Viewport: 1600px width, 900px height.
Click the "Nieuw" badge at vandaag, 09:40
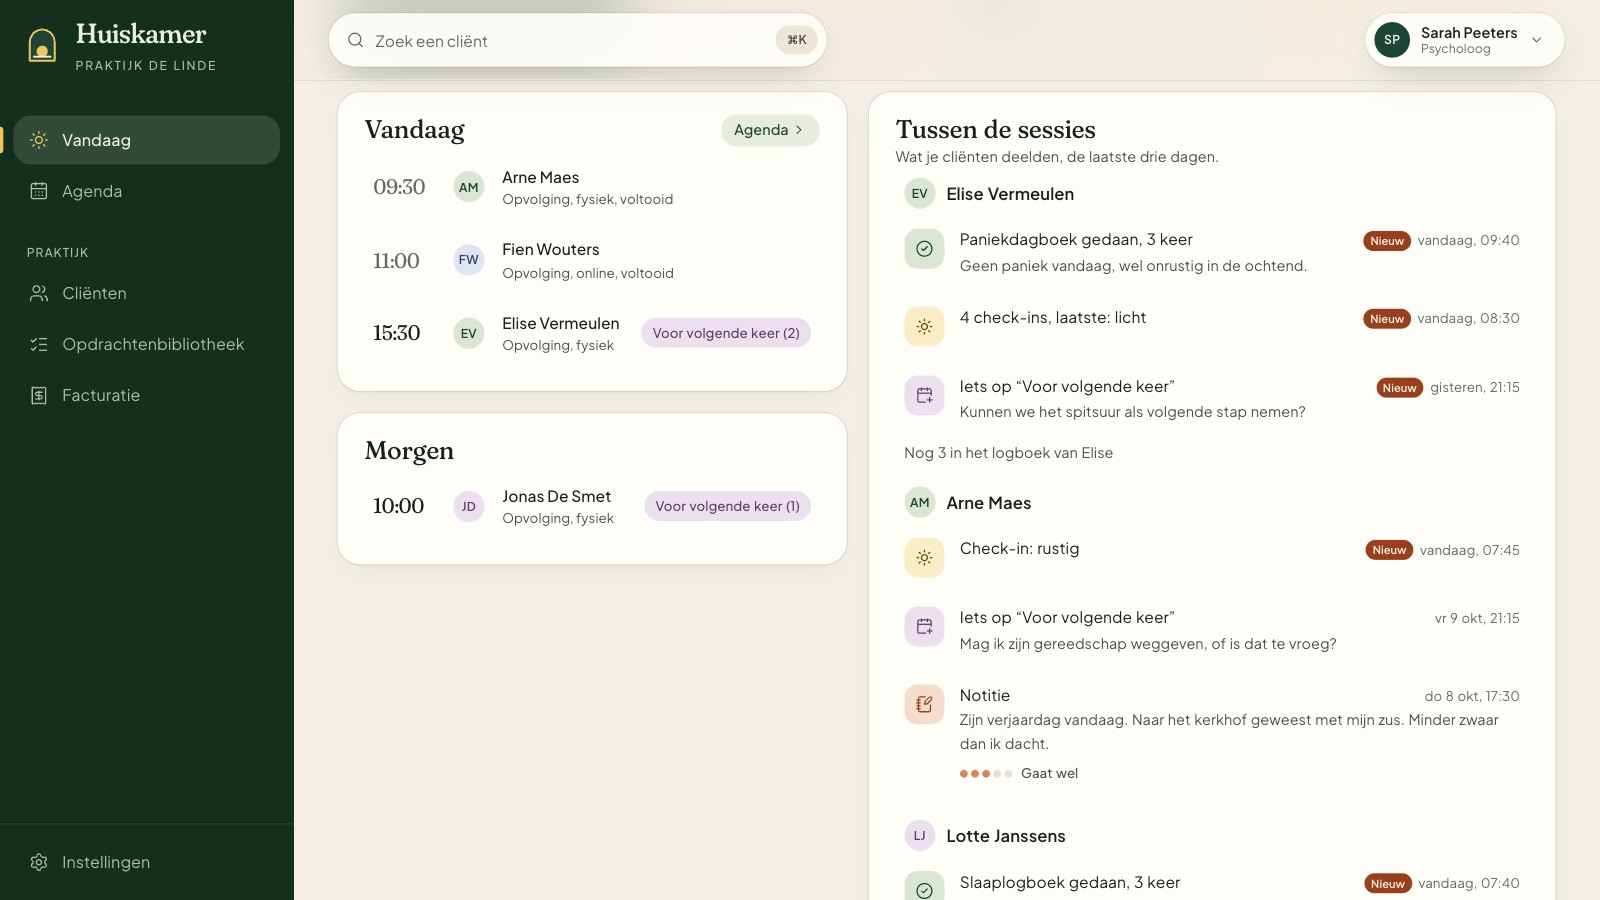click(x=1387, y=241)
